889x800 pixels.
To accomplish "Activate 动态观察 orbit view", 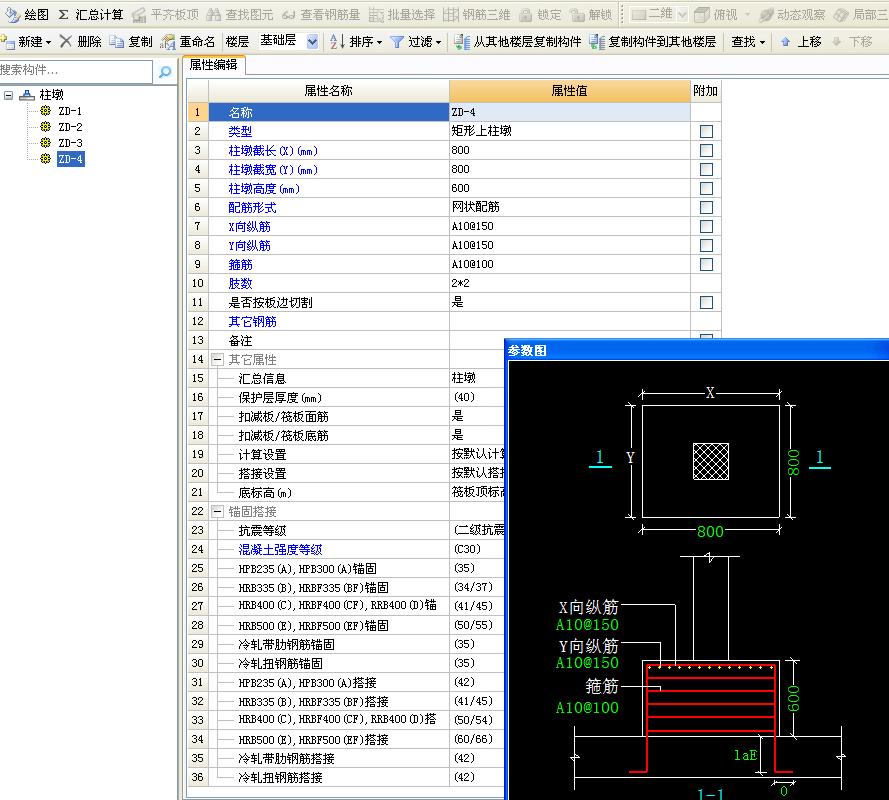I will 792,14.
